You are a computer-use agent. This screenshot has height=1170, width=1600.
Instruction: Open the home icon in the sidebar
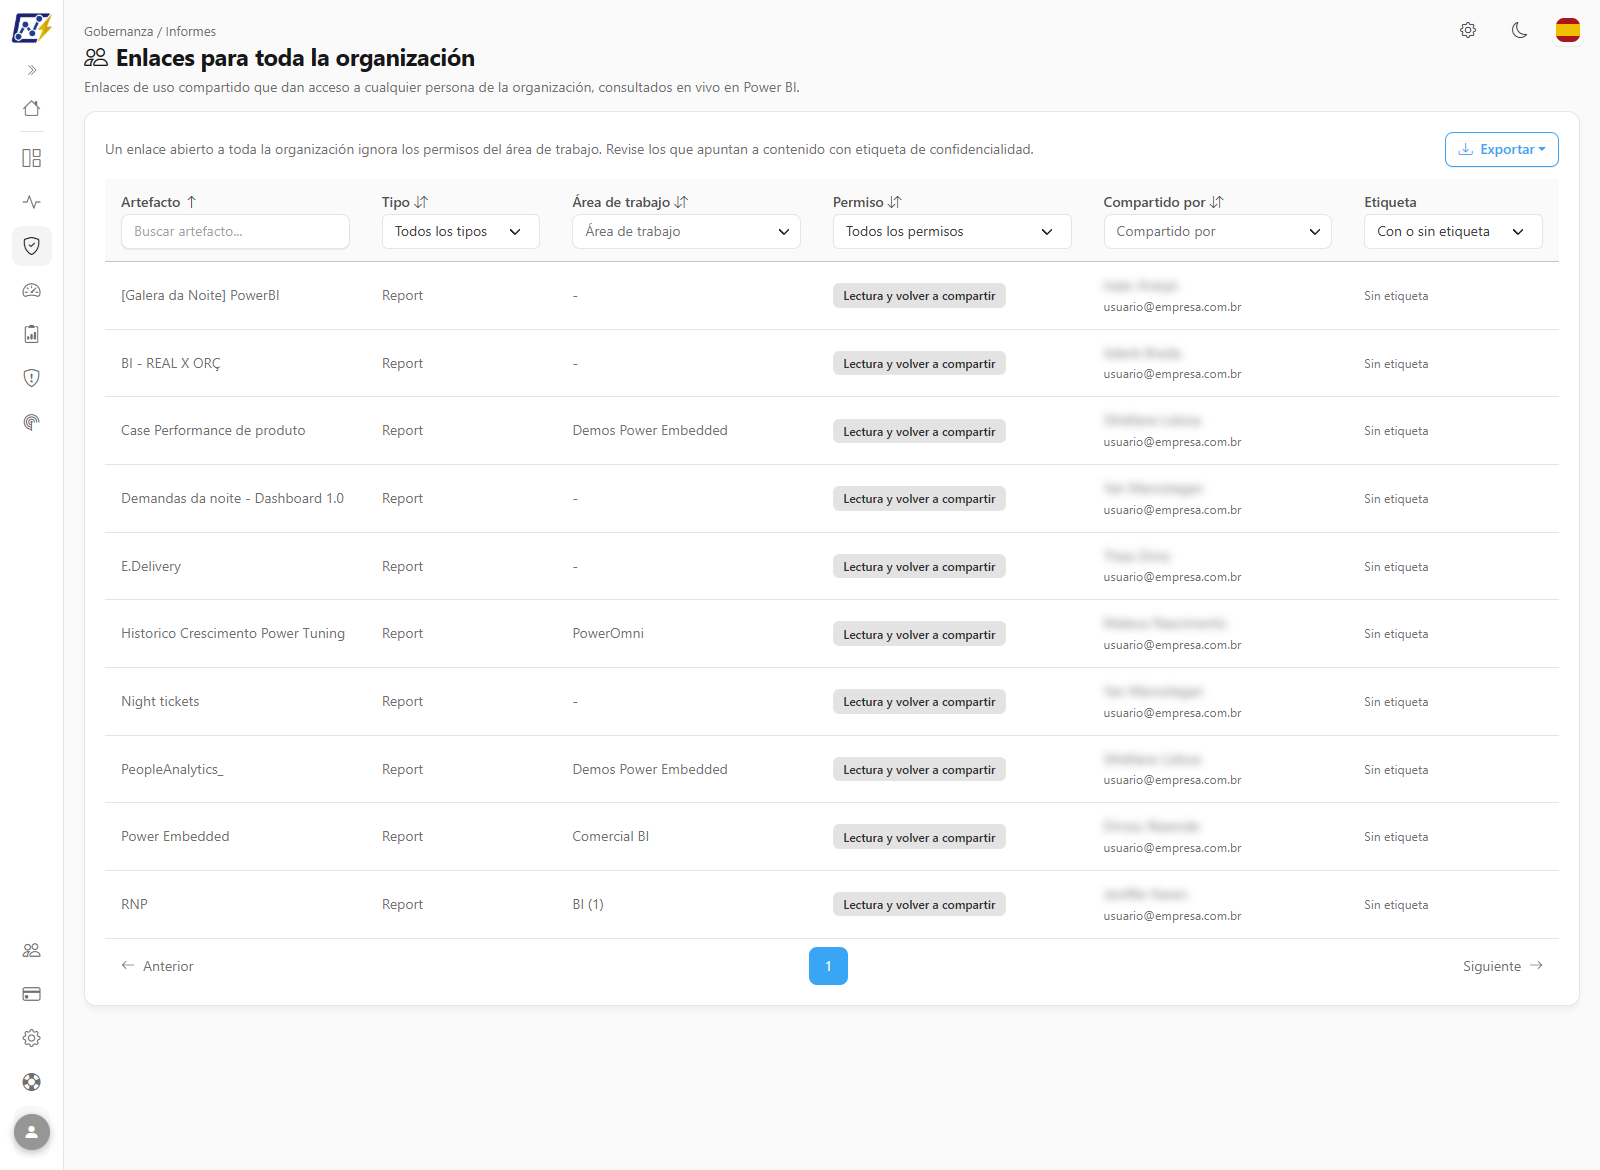(x=32, y=108)
